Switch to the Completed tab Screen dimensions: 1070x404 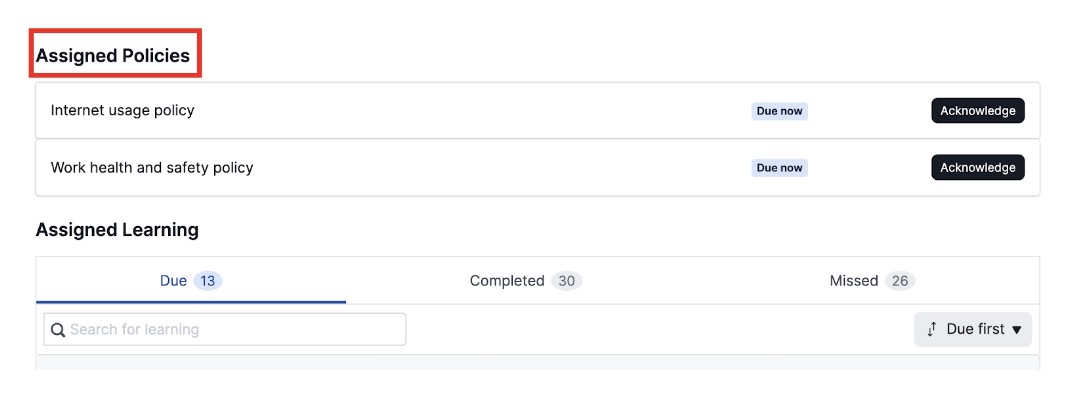[525, 280]
